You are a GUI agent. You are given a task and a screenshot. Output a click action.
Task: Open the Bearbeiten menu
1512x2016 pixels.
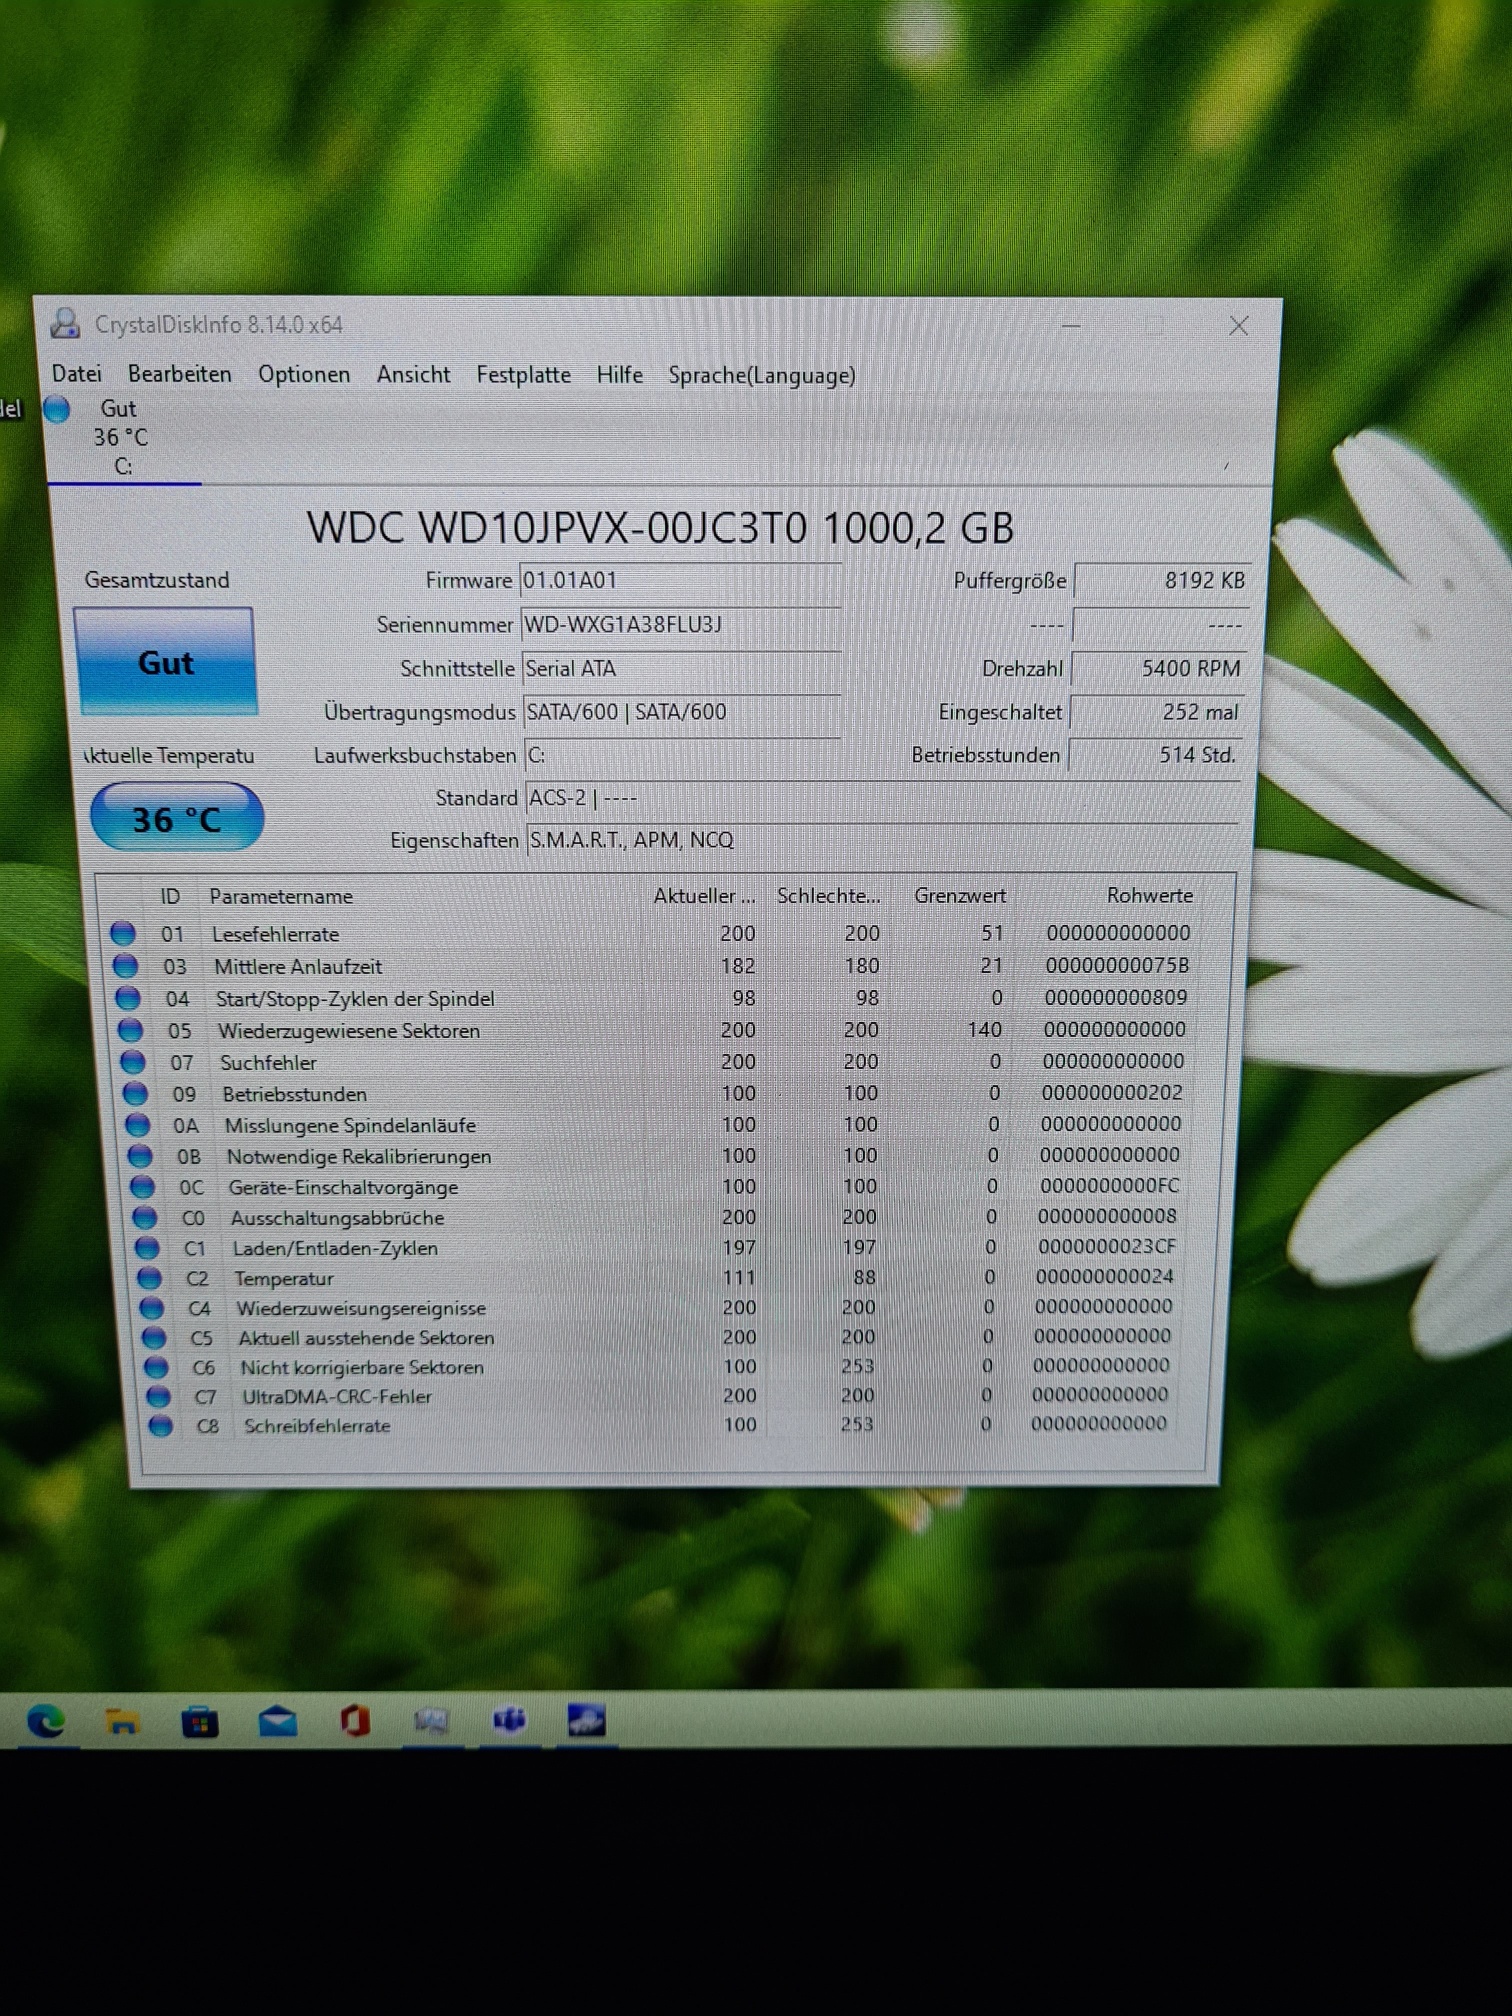[180, 374]
